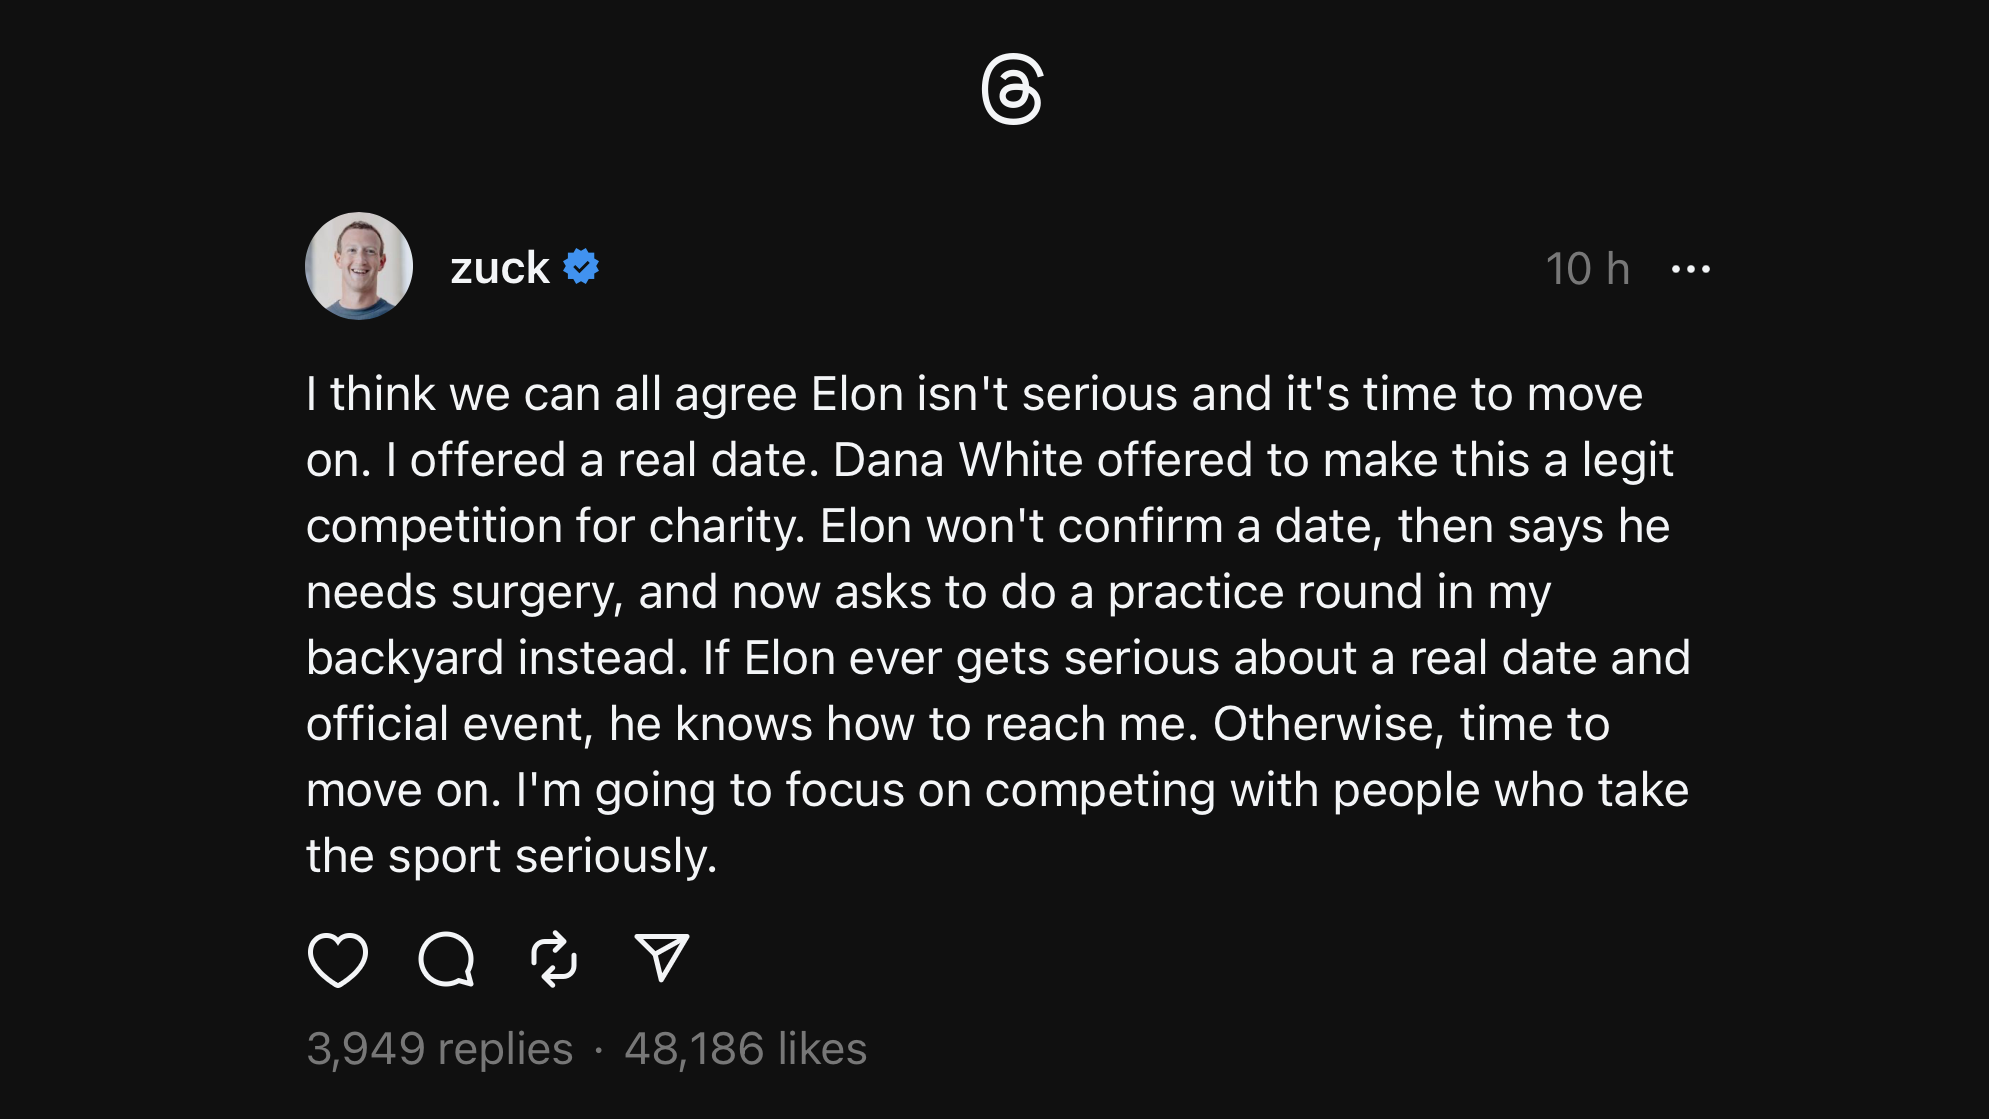Image resolution: width=1989 pixels, height=1119 pixels.
Task: View the 48,186 likes list
Action: click(745, 1049)
